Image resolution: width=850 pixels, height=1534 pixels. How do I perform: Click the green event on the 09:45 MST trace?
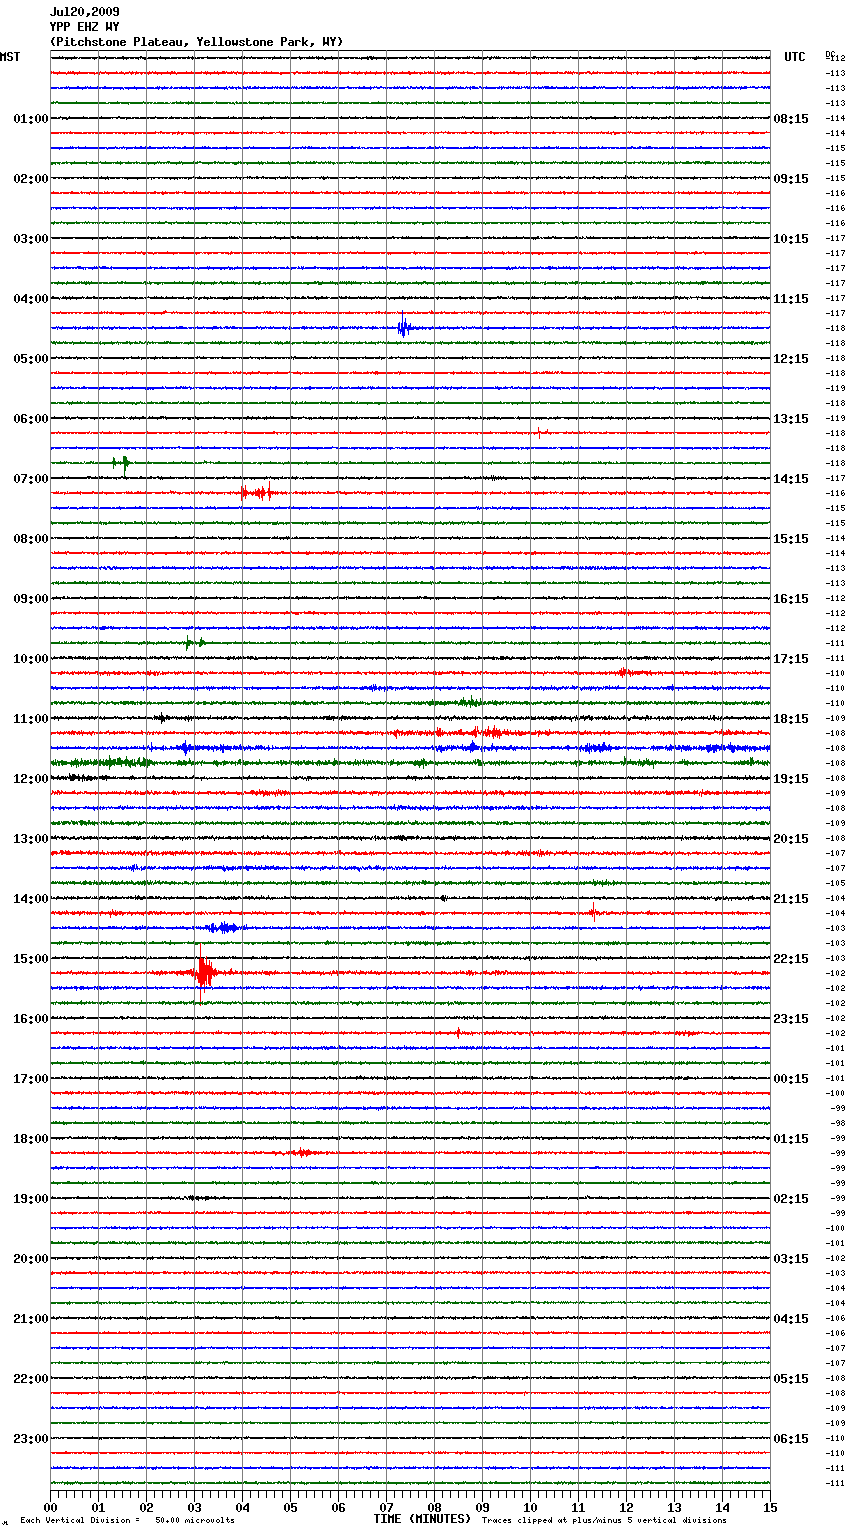point(194,643)
